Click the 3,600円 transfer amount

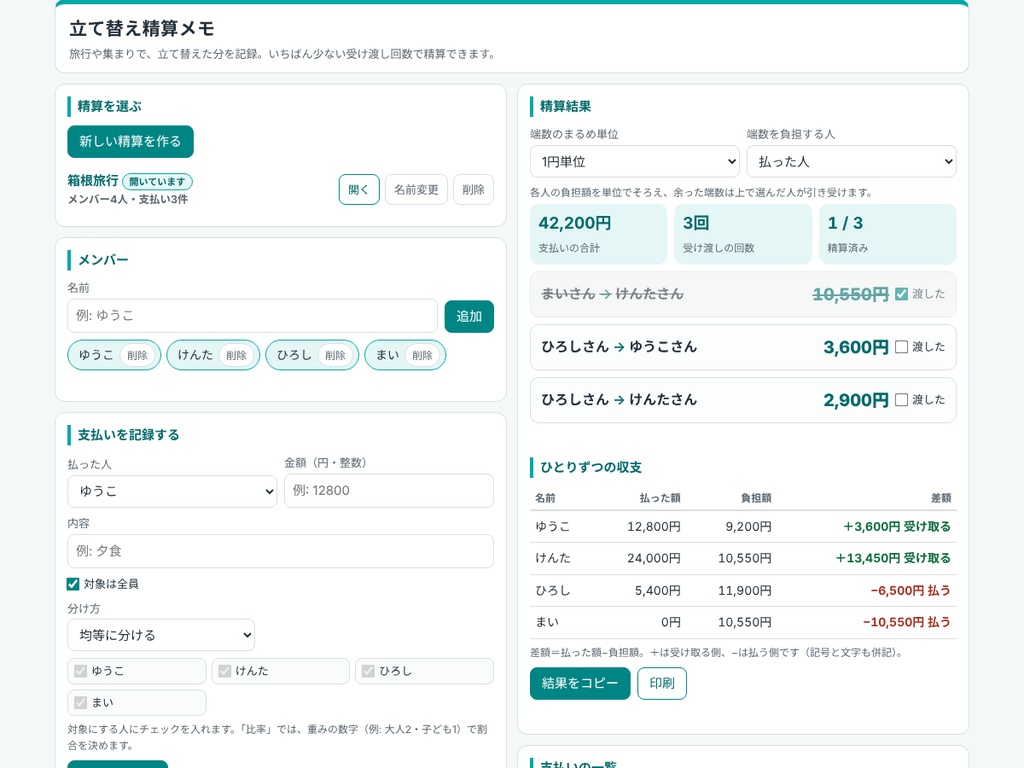point(856,347)
